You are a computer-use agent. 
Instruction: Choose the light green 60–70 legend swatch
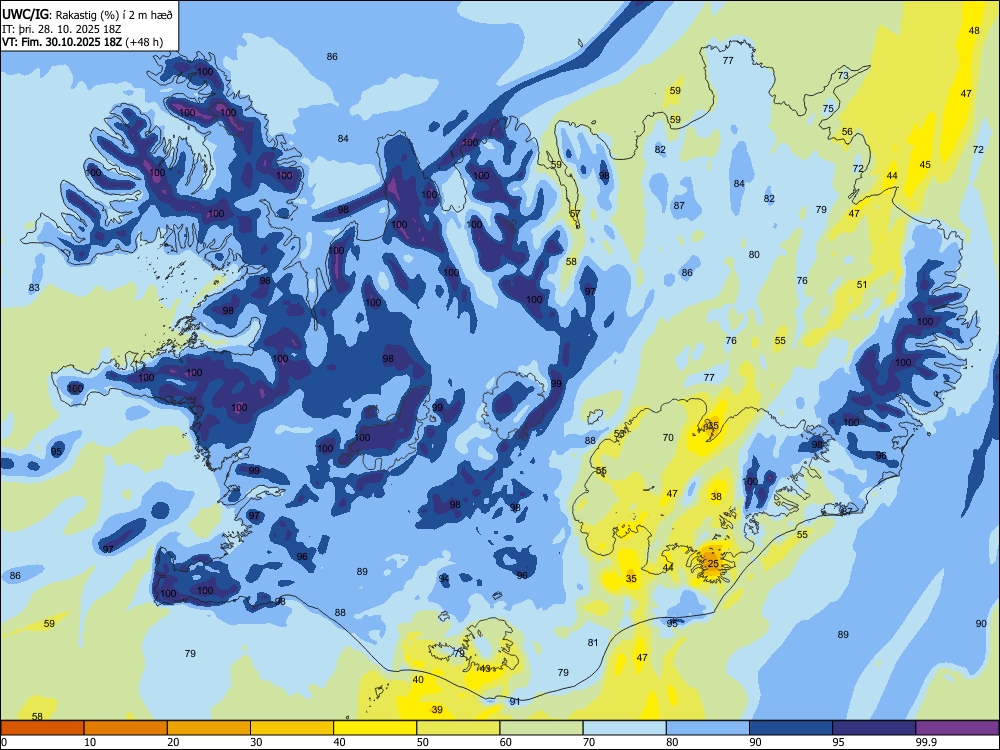click(541, 727)
